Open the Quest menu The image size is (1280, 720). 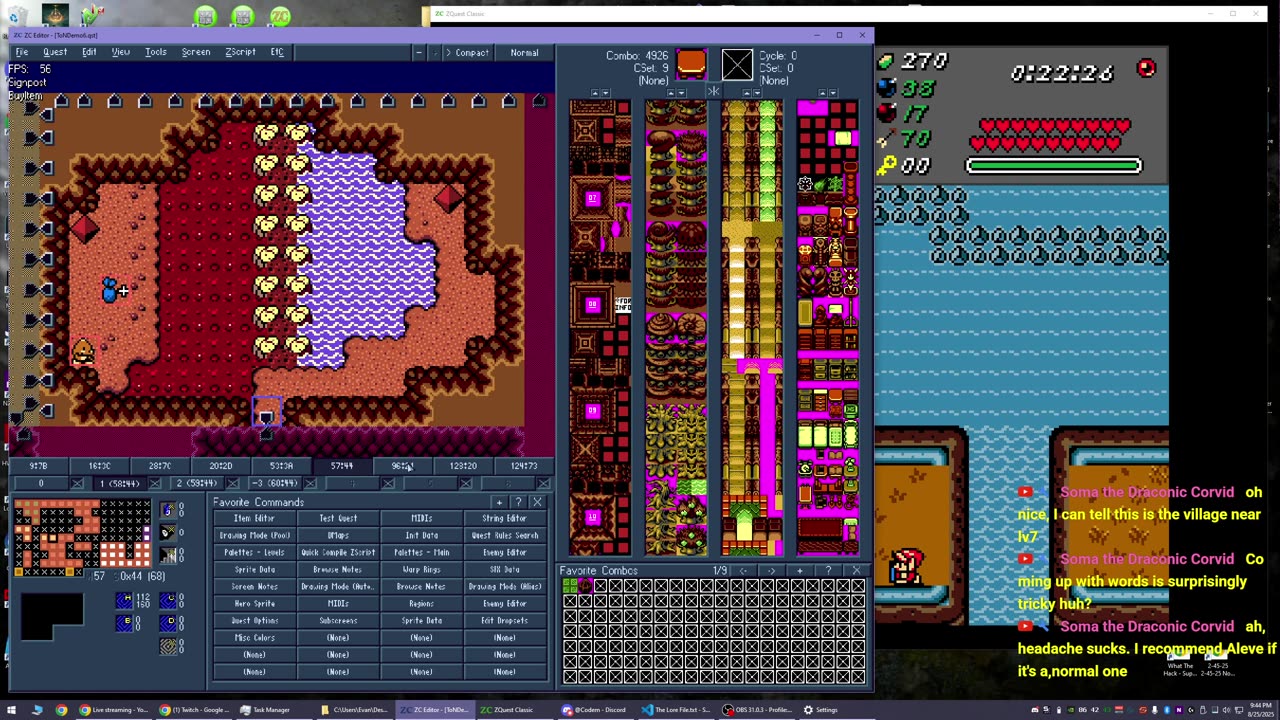(55, 52)
